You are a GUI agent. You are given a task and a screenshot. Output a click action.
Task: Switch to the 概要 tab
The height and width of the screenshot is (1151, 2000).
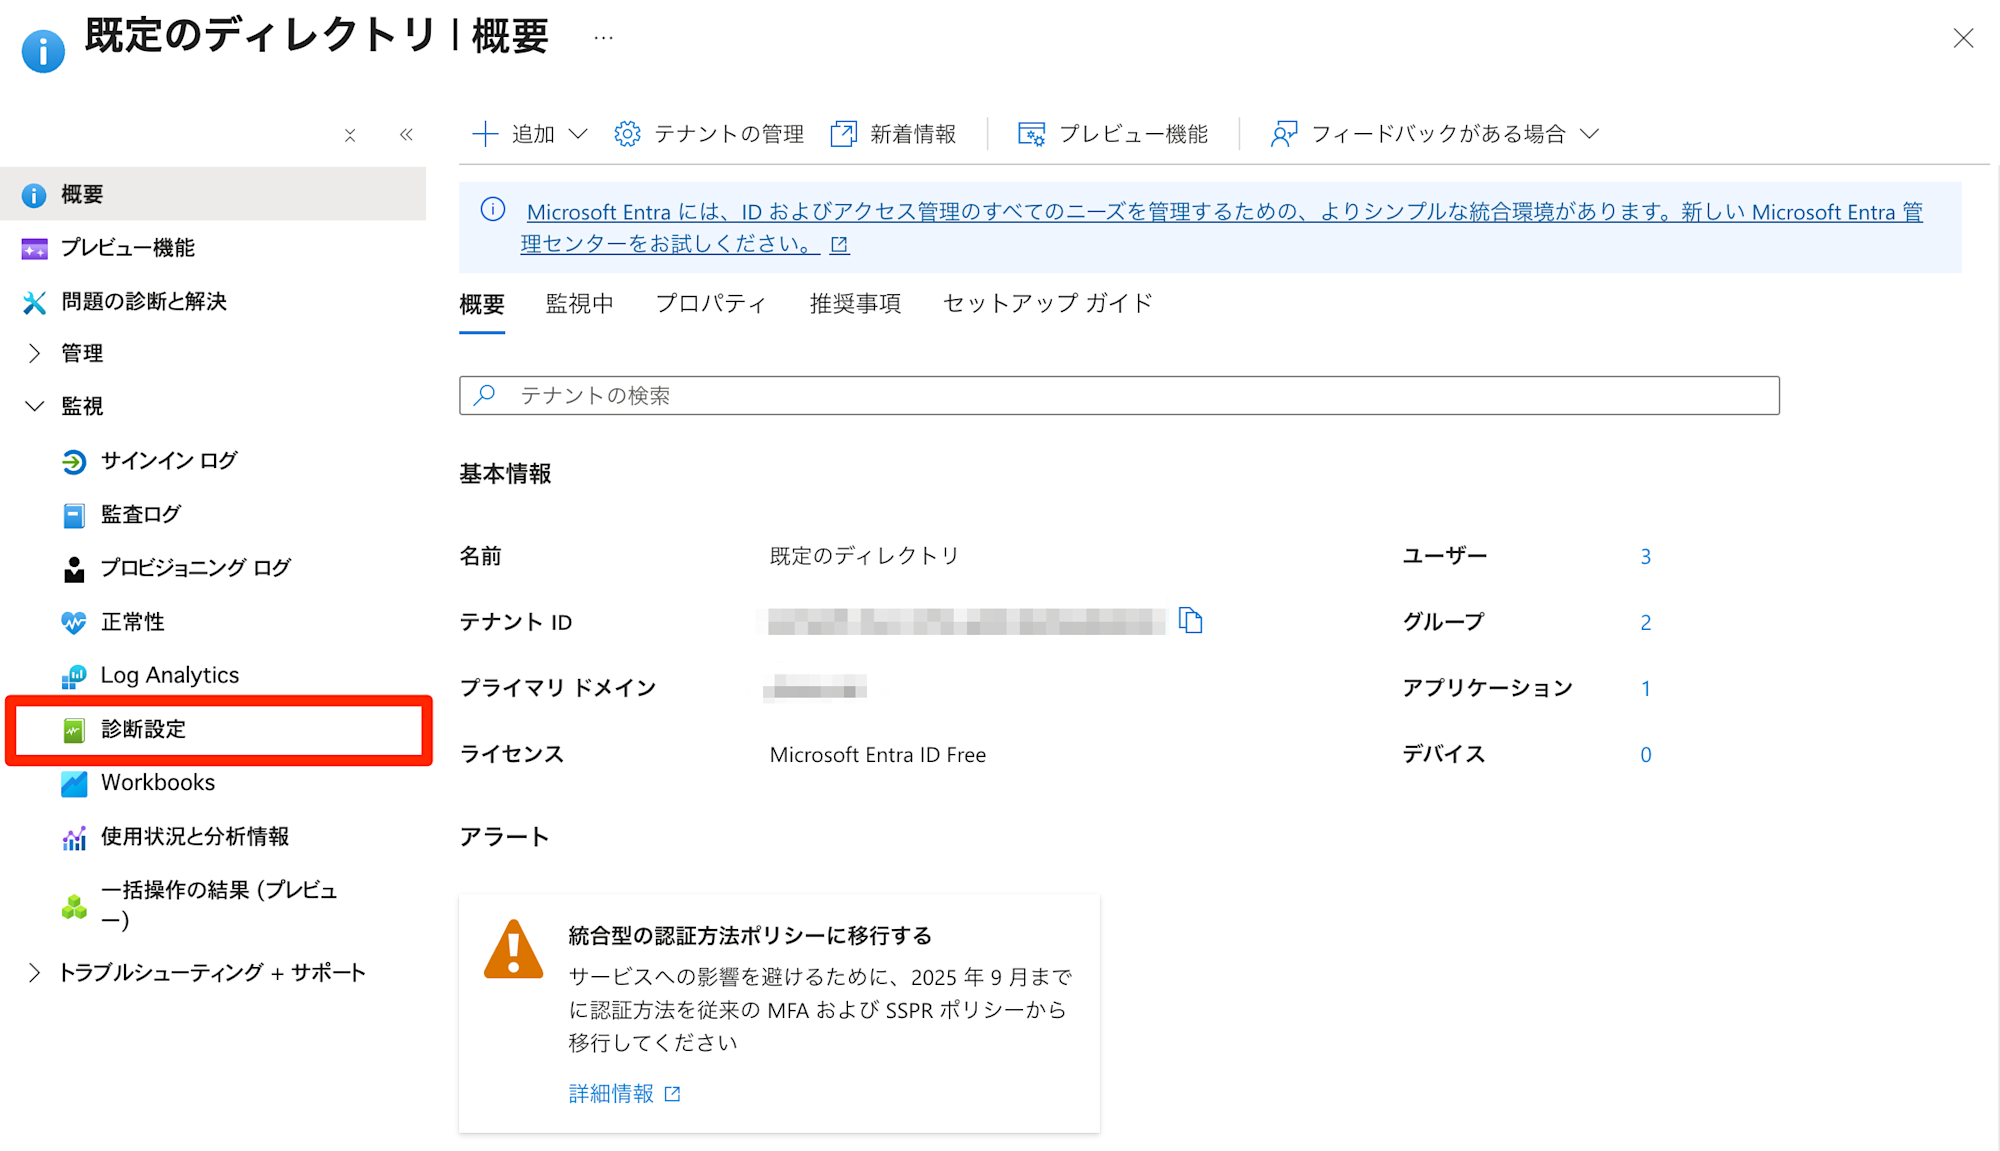(482, 304)
